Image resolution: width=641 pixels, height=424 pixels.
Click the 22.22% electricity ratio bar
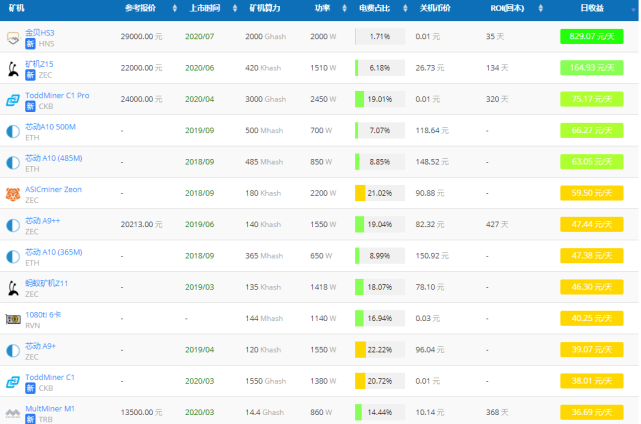tap(380, 350)
